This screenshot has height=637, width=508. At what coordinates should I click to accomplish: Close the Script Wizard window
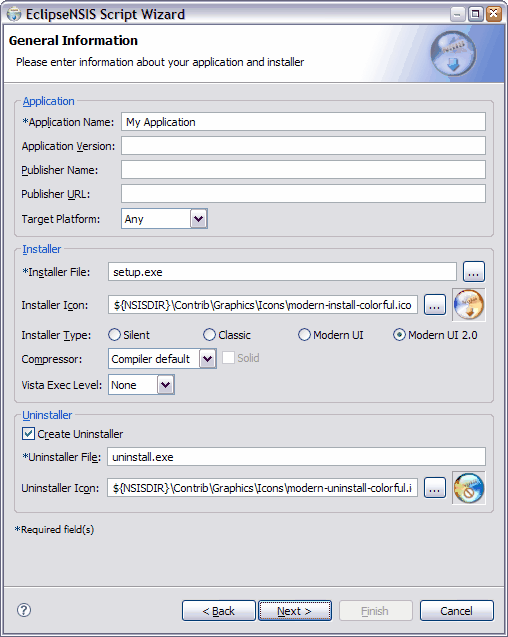tap(493, 14)
